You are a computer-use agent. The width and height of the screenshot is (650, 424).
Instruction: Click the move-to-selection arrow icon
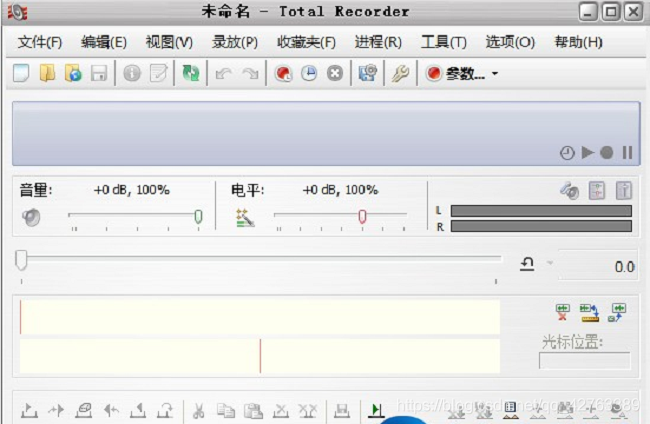[x=56, y=410]
